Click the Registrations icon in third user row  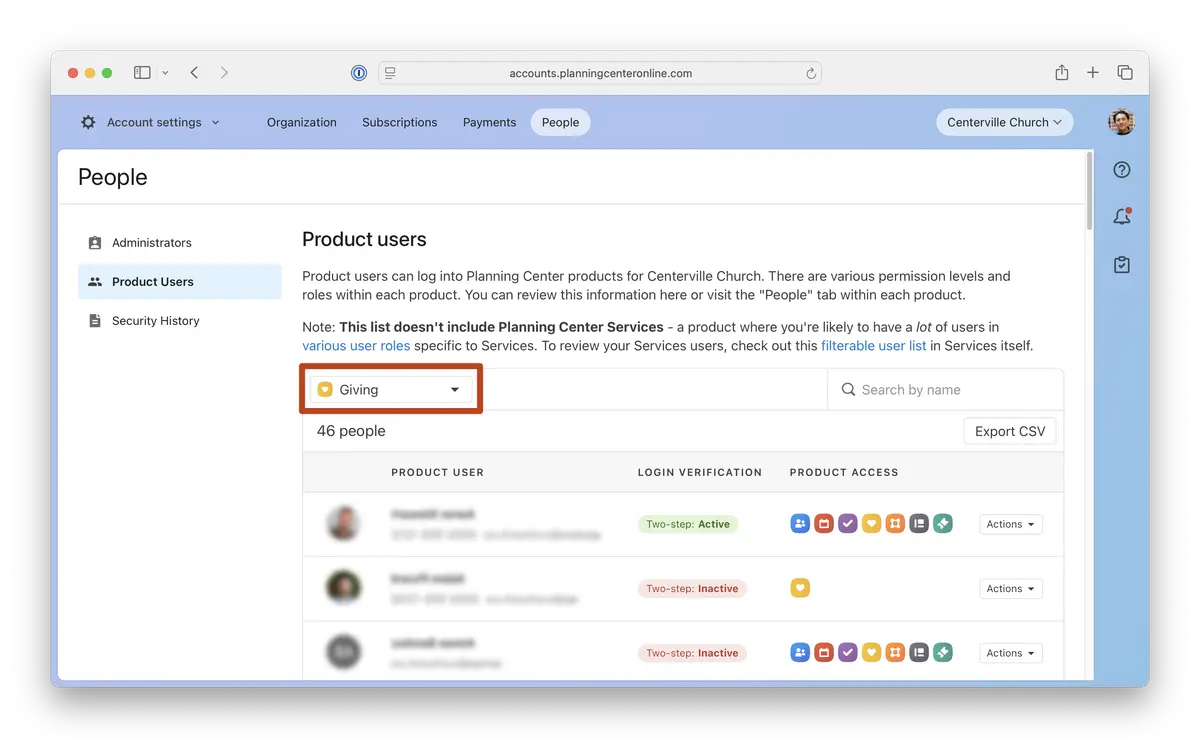click(x=943, y=653)
